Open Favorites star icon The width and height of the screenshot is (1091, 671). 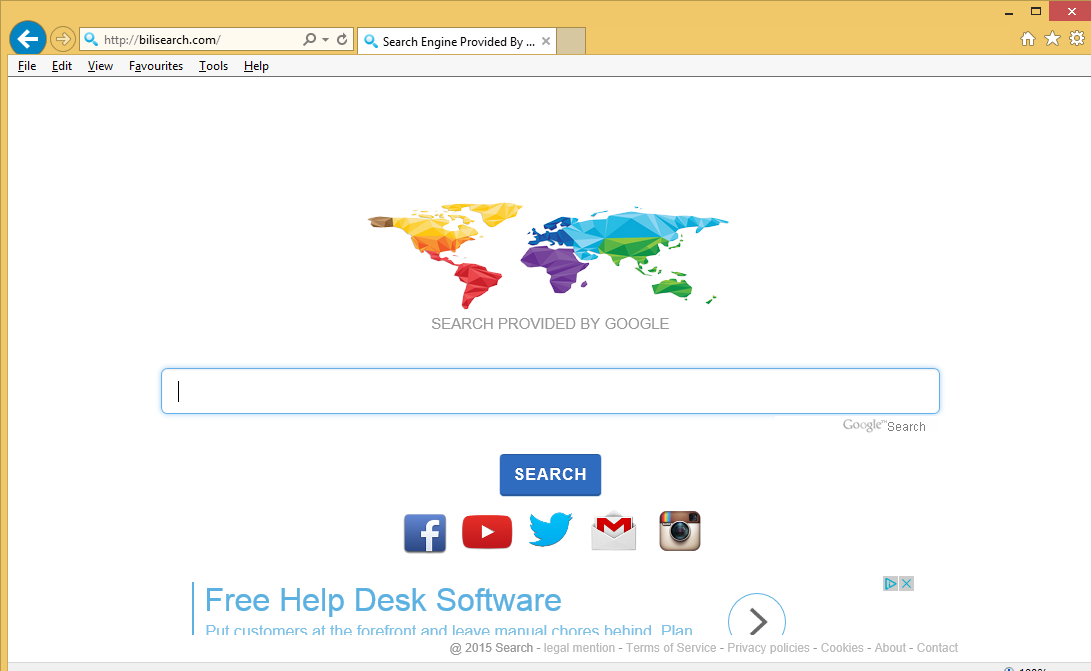click(x=1052, y=39)
